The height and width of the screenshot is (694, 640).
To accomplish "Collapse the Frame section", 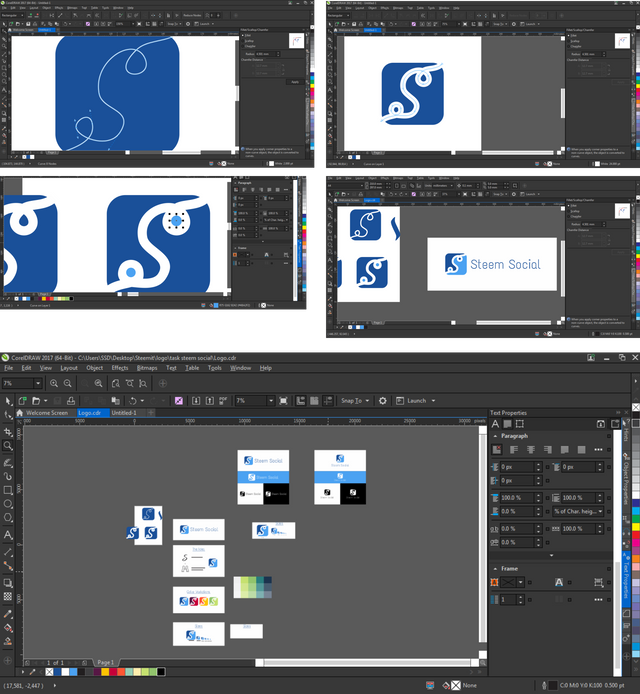I will 495,569.
